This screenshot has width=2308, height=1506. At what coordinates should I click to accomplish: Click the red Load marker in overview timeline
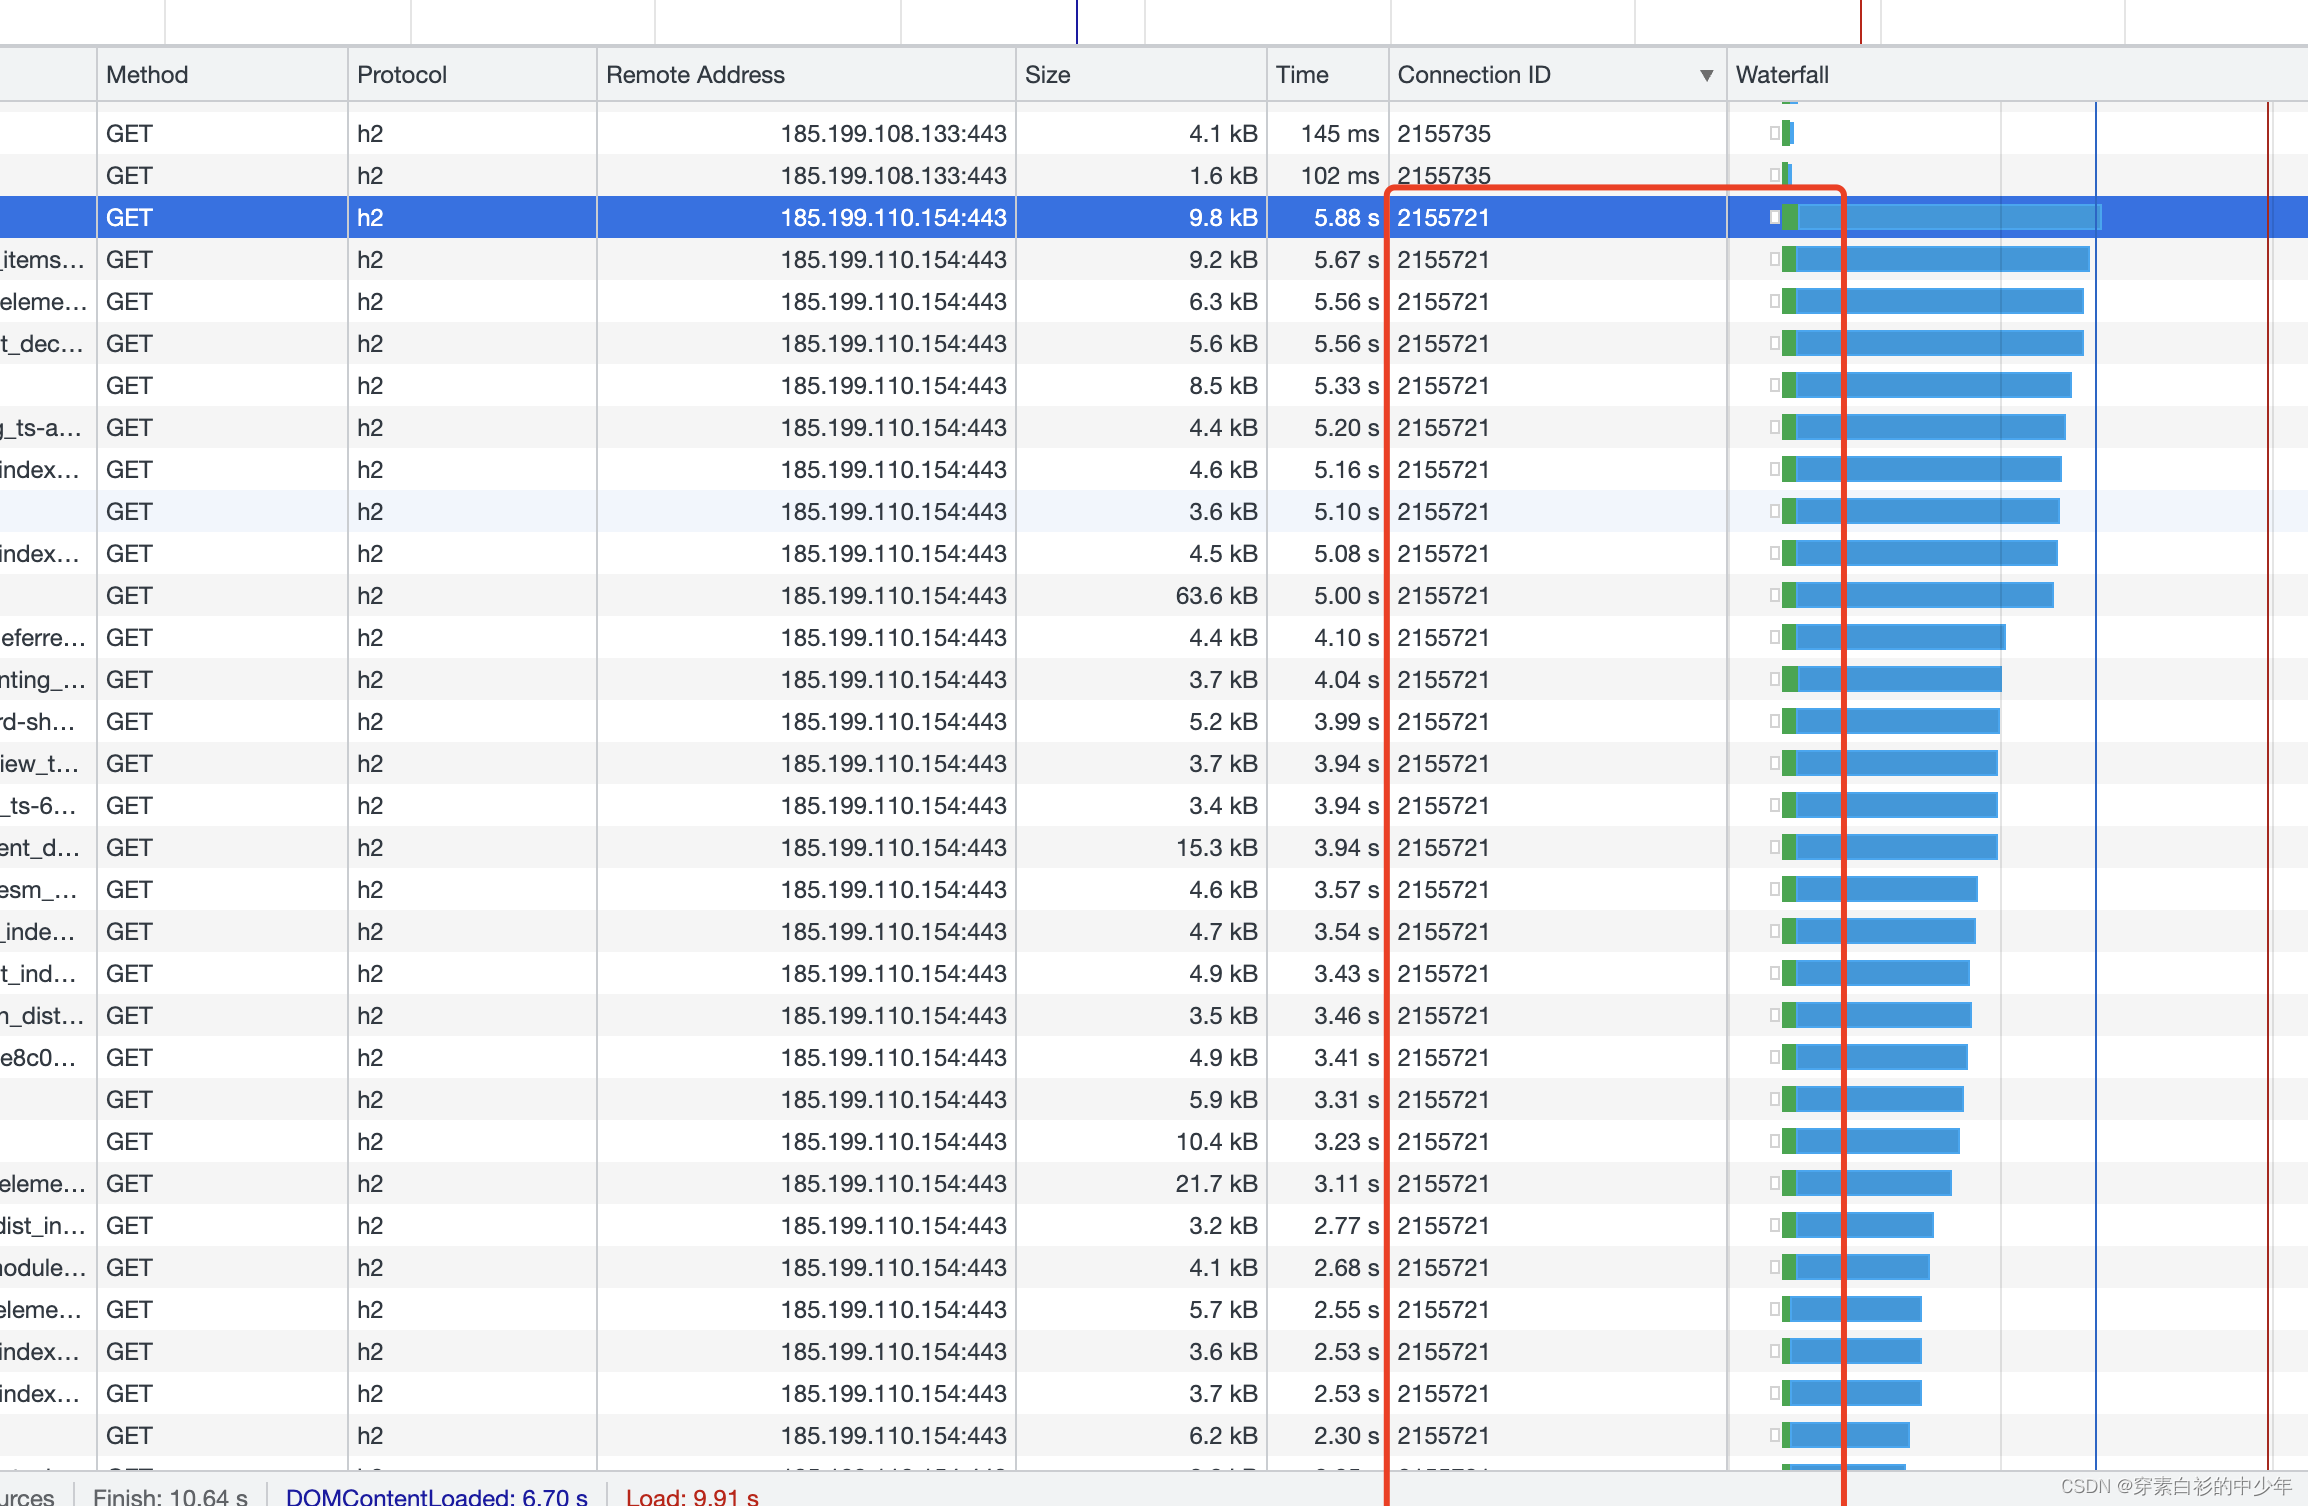1860,20
